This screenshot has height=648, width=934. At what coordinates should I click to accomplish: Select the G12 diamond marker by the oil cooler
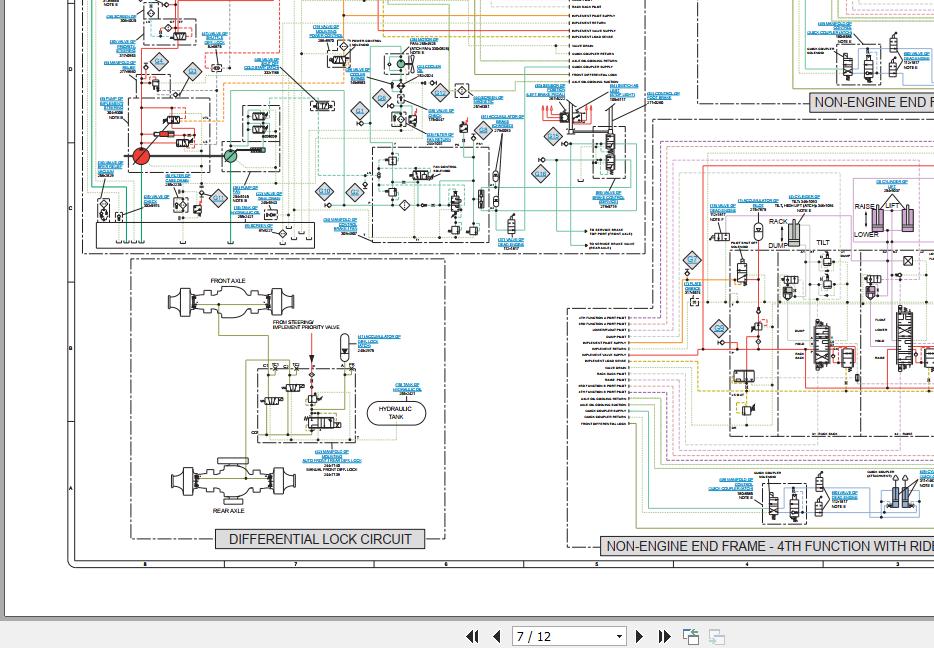coord(440,92)
